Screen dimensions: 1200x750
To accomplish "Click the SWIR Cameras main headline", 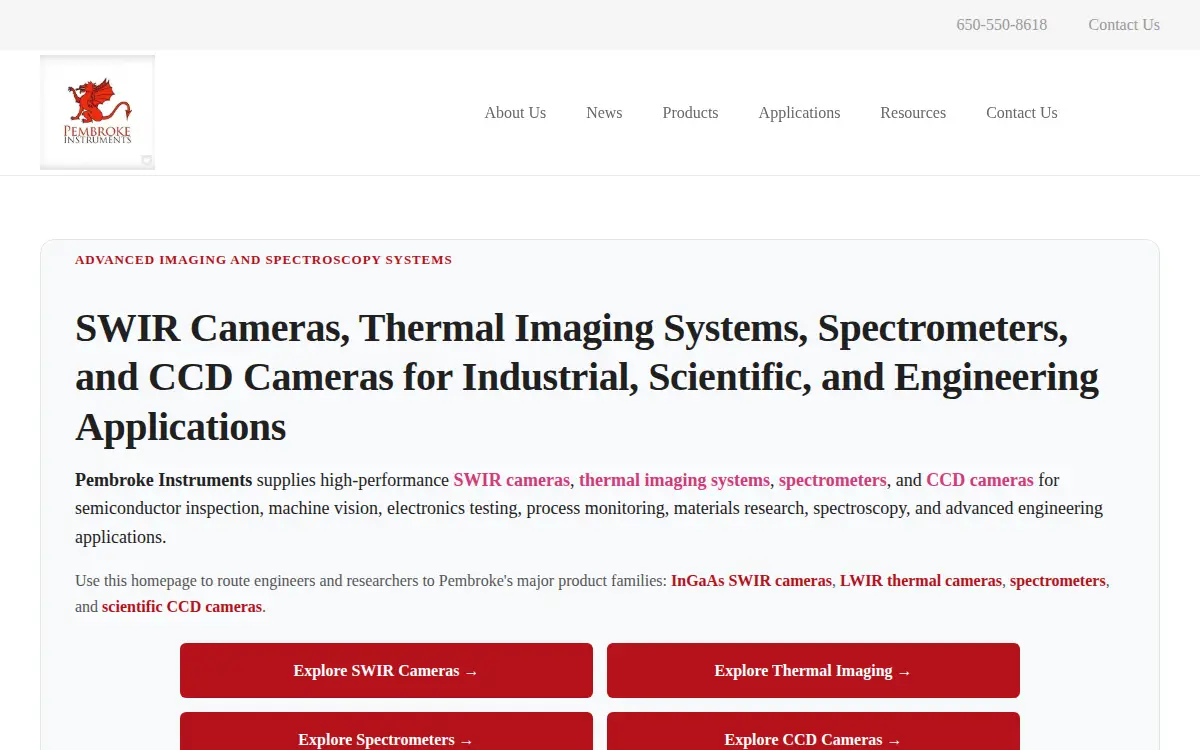I will point(587,377).
